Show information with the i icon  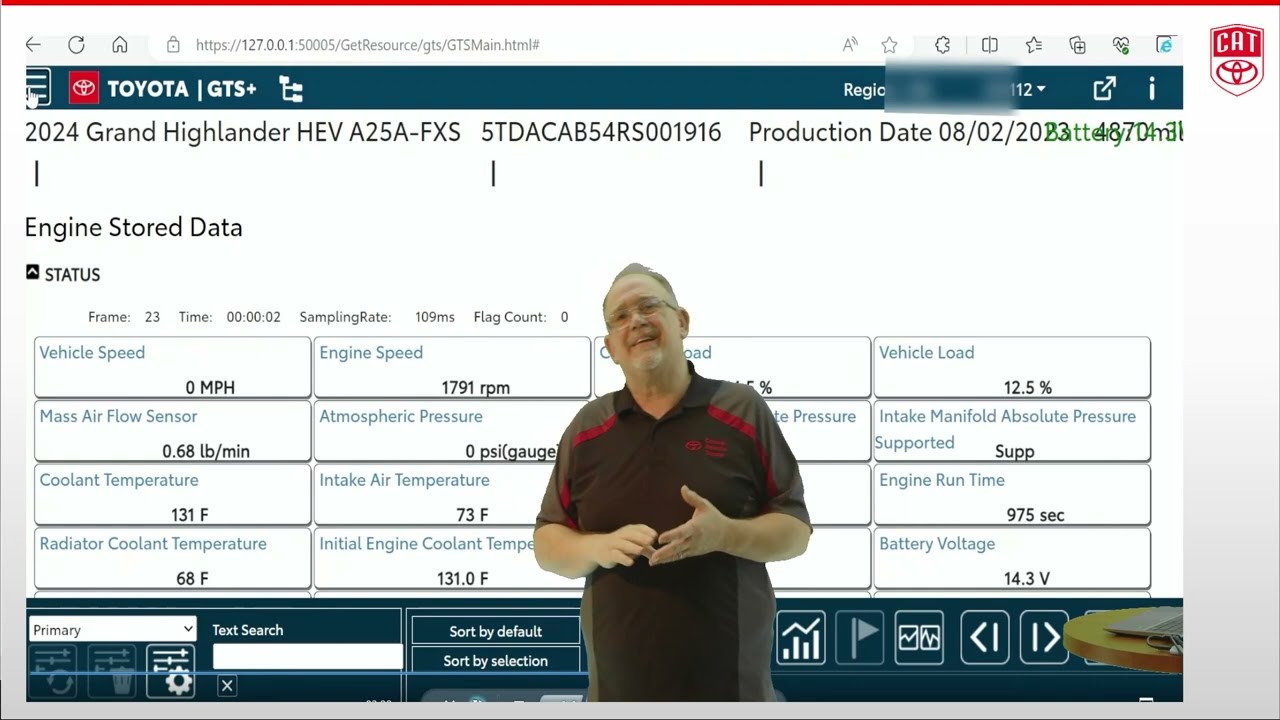tap(1152, 89)
